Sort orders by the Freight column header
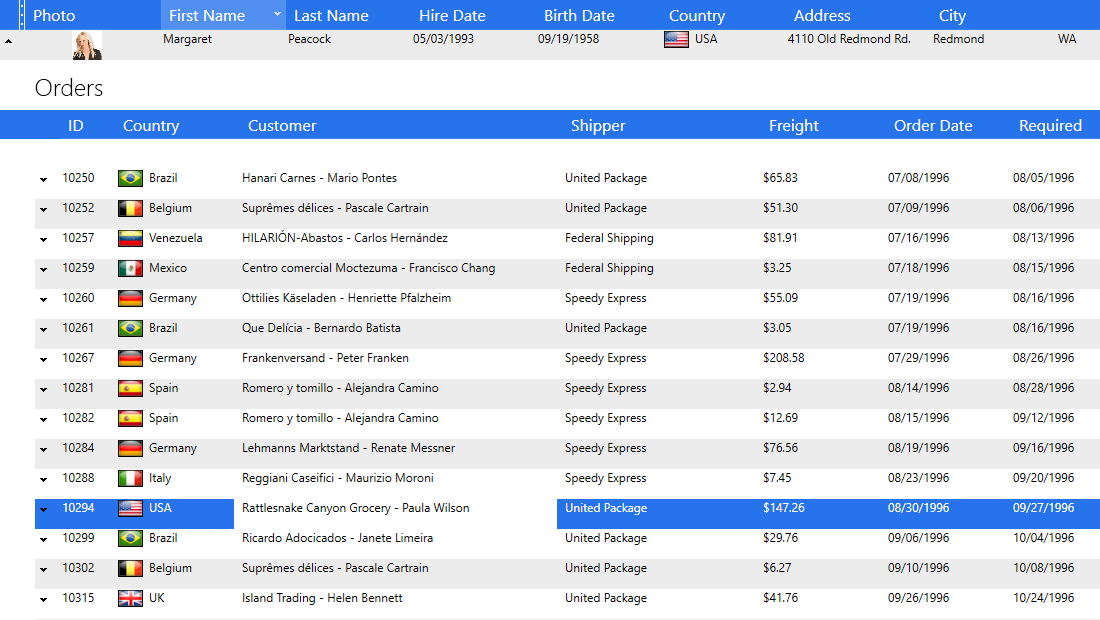The image size is (1100, 620). click(x=793, y=126)
